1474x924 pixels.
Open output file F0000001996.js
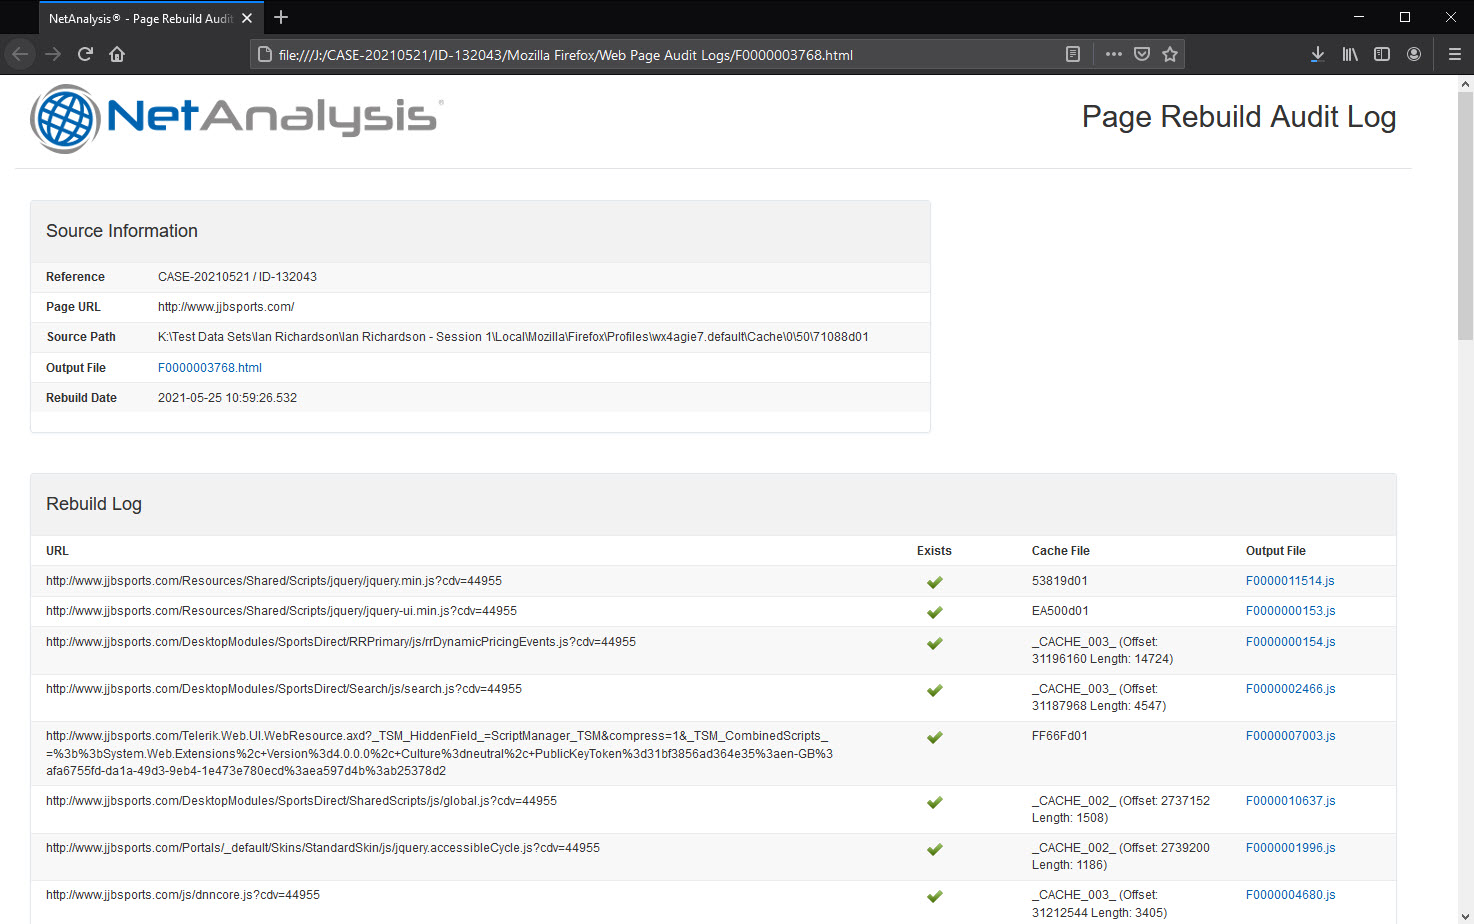click(1290, 848)
